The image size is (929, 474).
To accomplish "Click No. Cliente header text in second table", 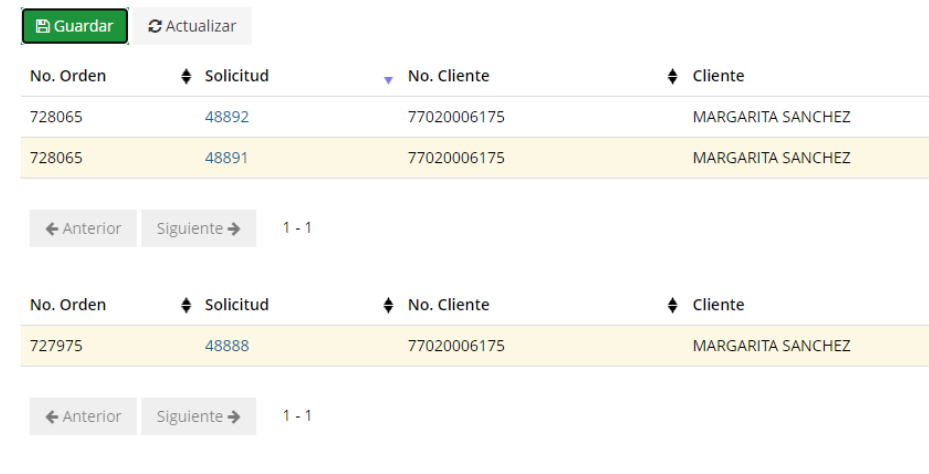I will pyautogui.click(x=449, y=305).
